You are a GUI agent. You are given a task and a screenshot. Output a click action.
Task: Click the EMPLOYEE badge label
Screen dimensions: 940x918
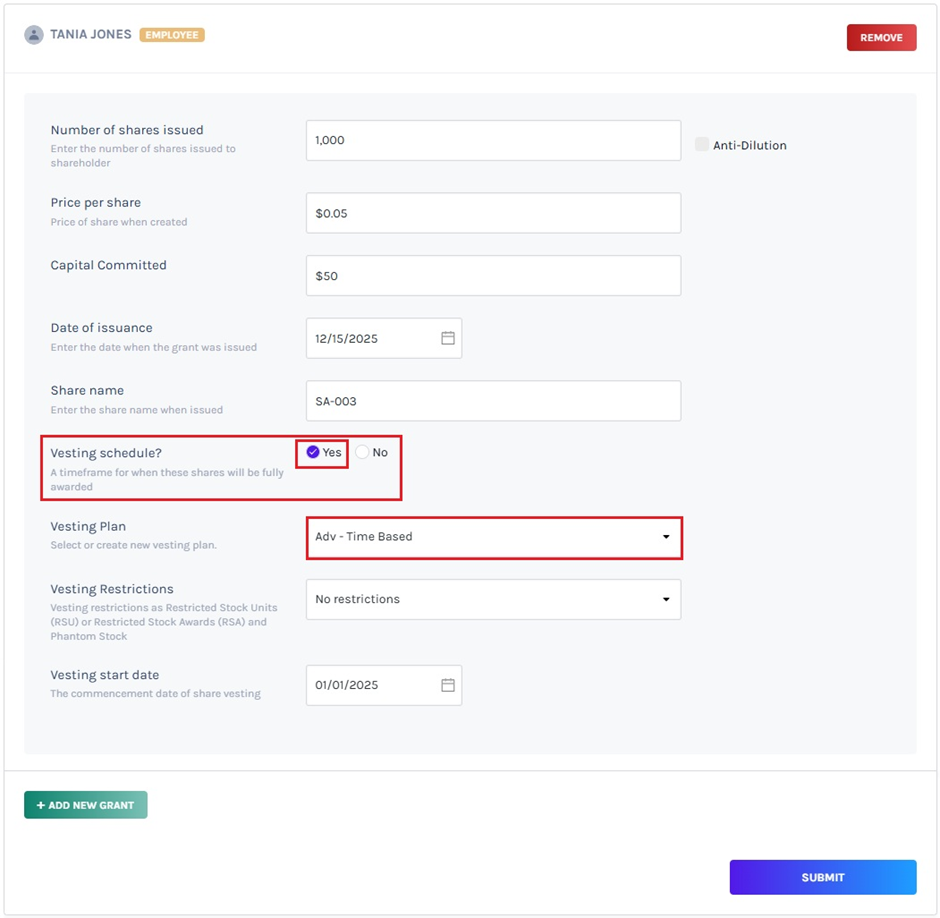point(172,35)
